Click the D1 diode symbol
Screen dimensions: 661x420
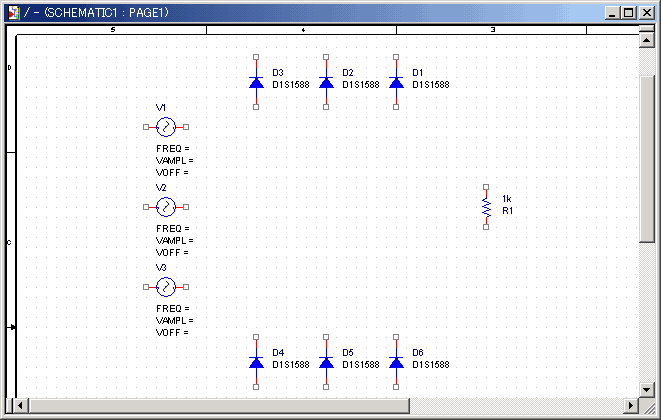tap(396, 82)
